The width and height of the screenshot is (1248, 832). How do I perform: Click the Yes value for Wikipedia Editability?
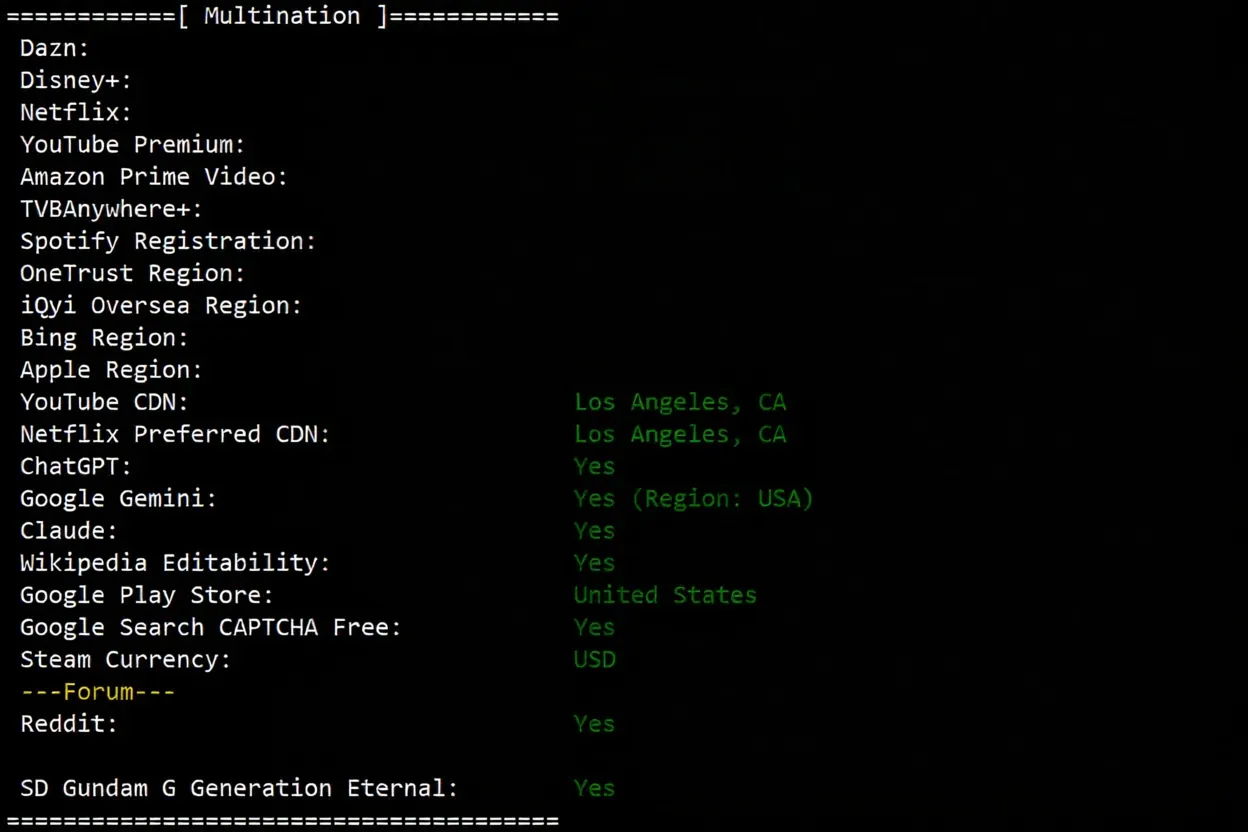594,563
